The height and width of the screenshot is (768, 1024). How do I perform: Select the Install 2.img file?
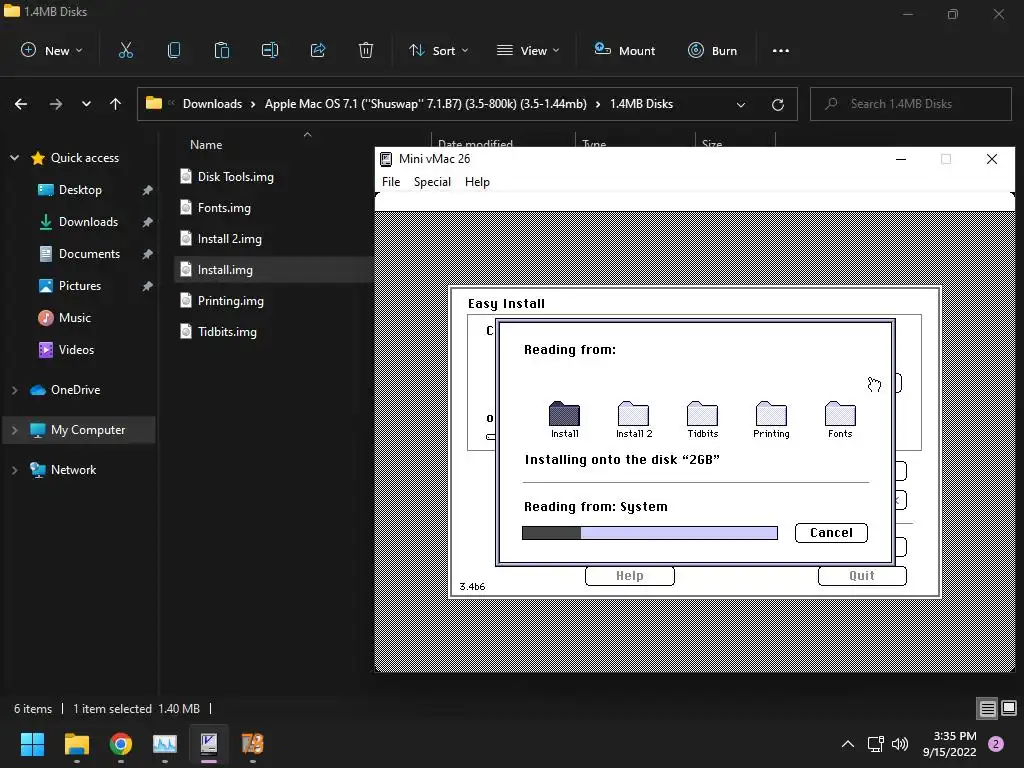229,238
